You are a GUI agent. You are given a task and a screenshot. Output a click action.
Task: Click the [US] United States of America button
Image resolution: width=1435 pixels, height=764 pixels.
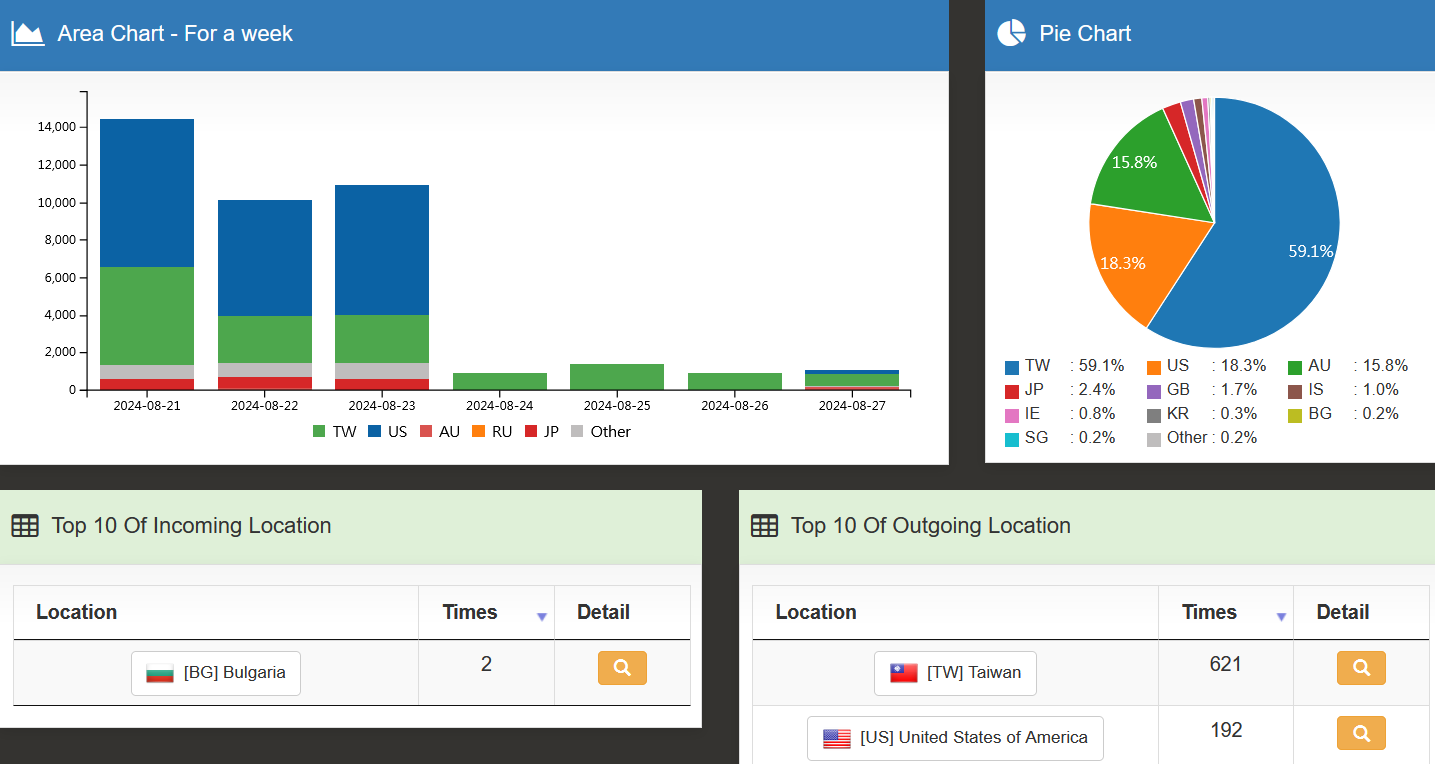pyautogui.click(x=955, y=738)
